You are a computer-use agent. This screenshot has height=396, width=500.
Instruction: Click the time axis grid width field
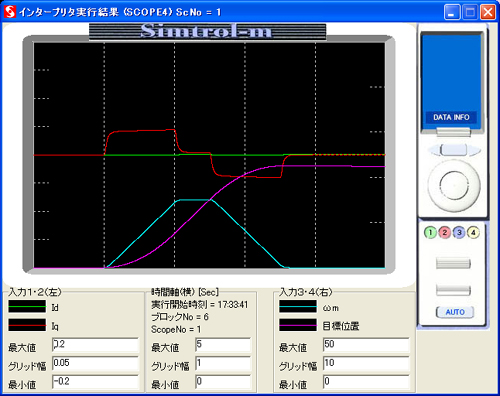pyautogui.click(x=223, y=363)
